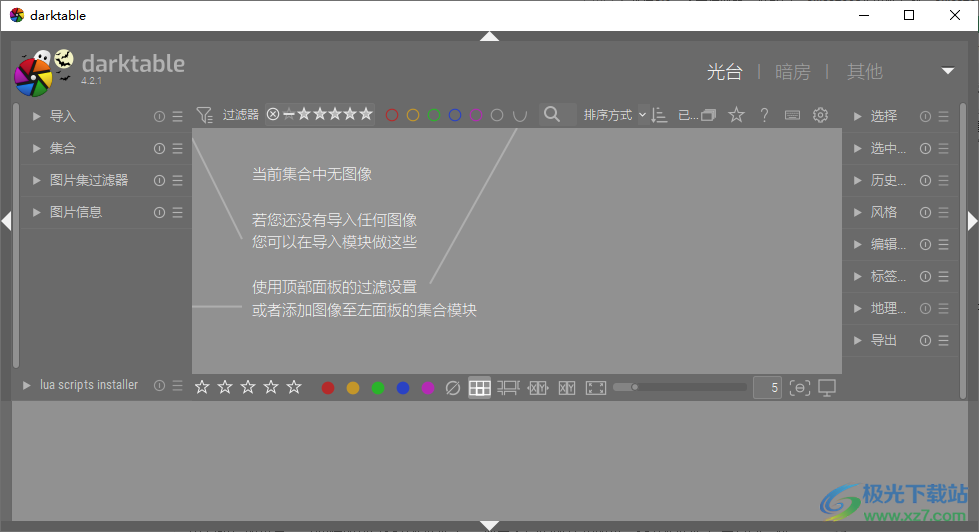Open the search magnifier in top bar
The height and width of the screenshot is (532, 979).
pyautogui.click(x=552, y=114)
